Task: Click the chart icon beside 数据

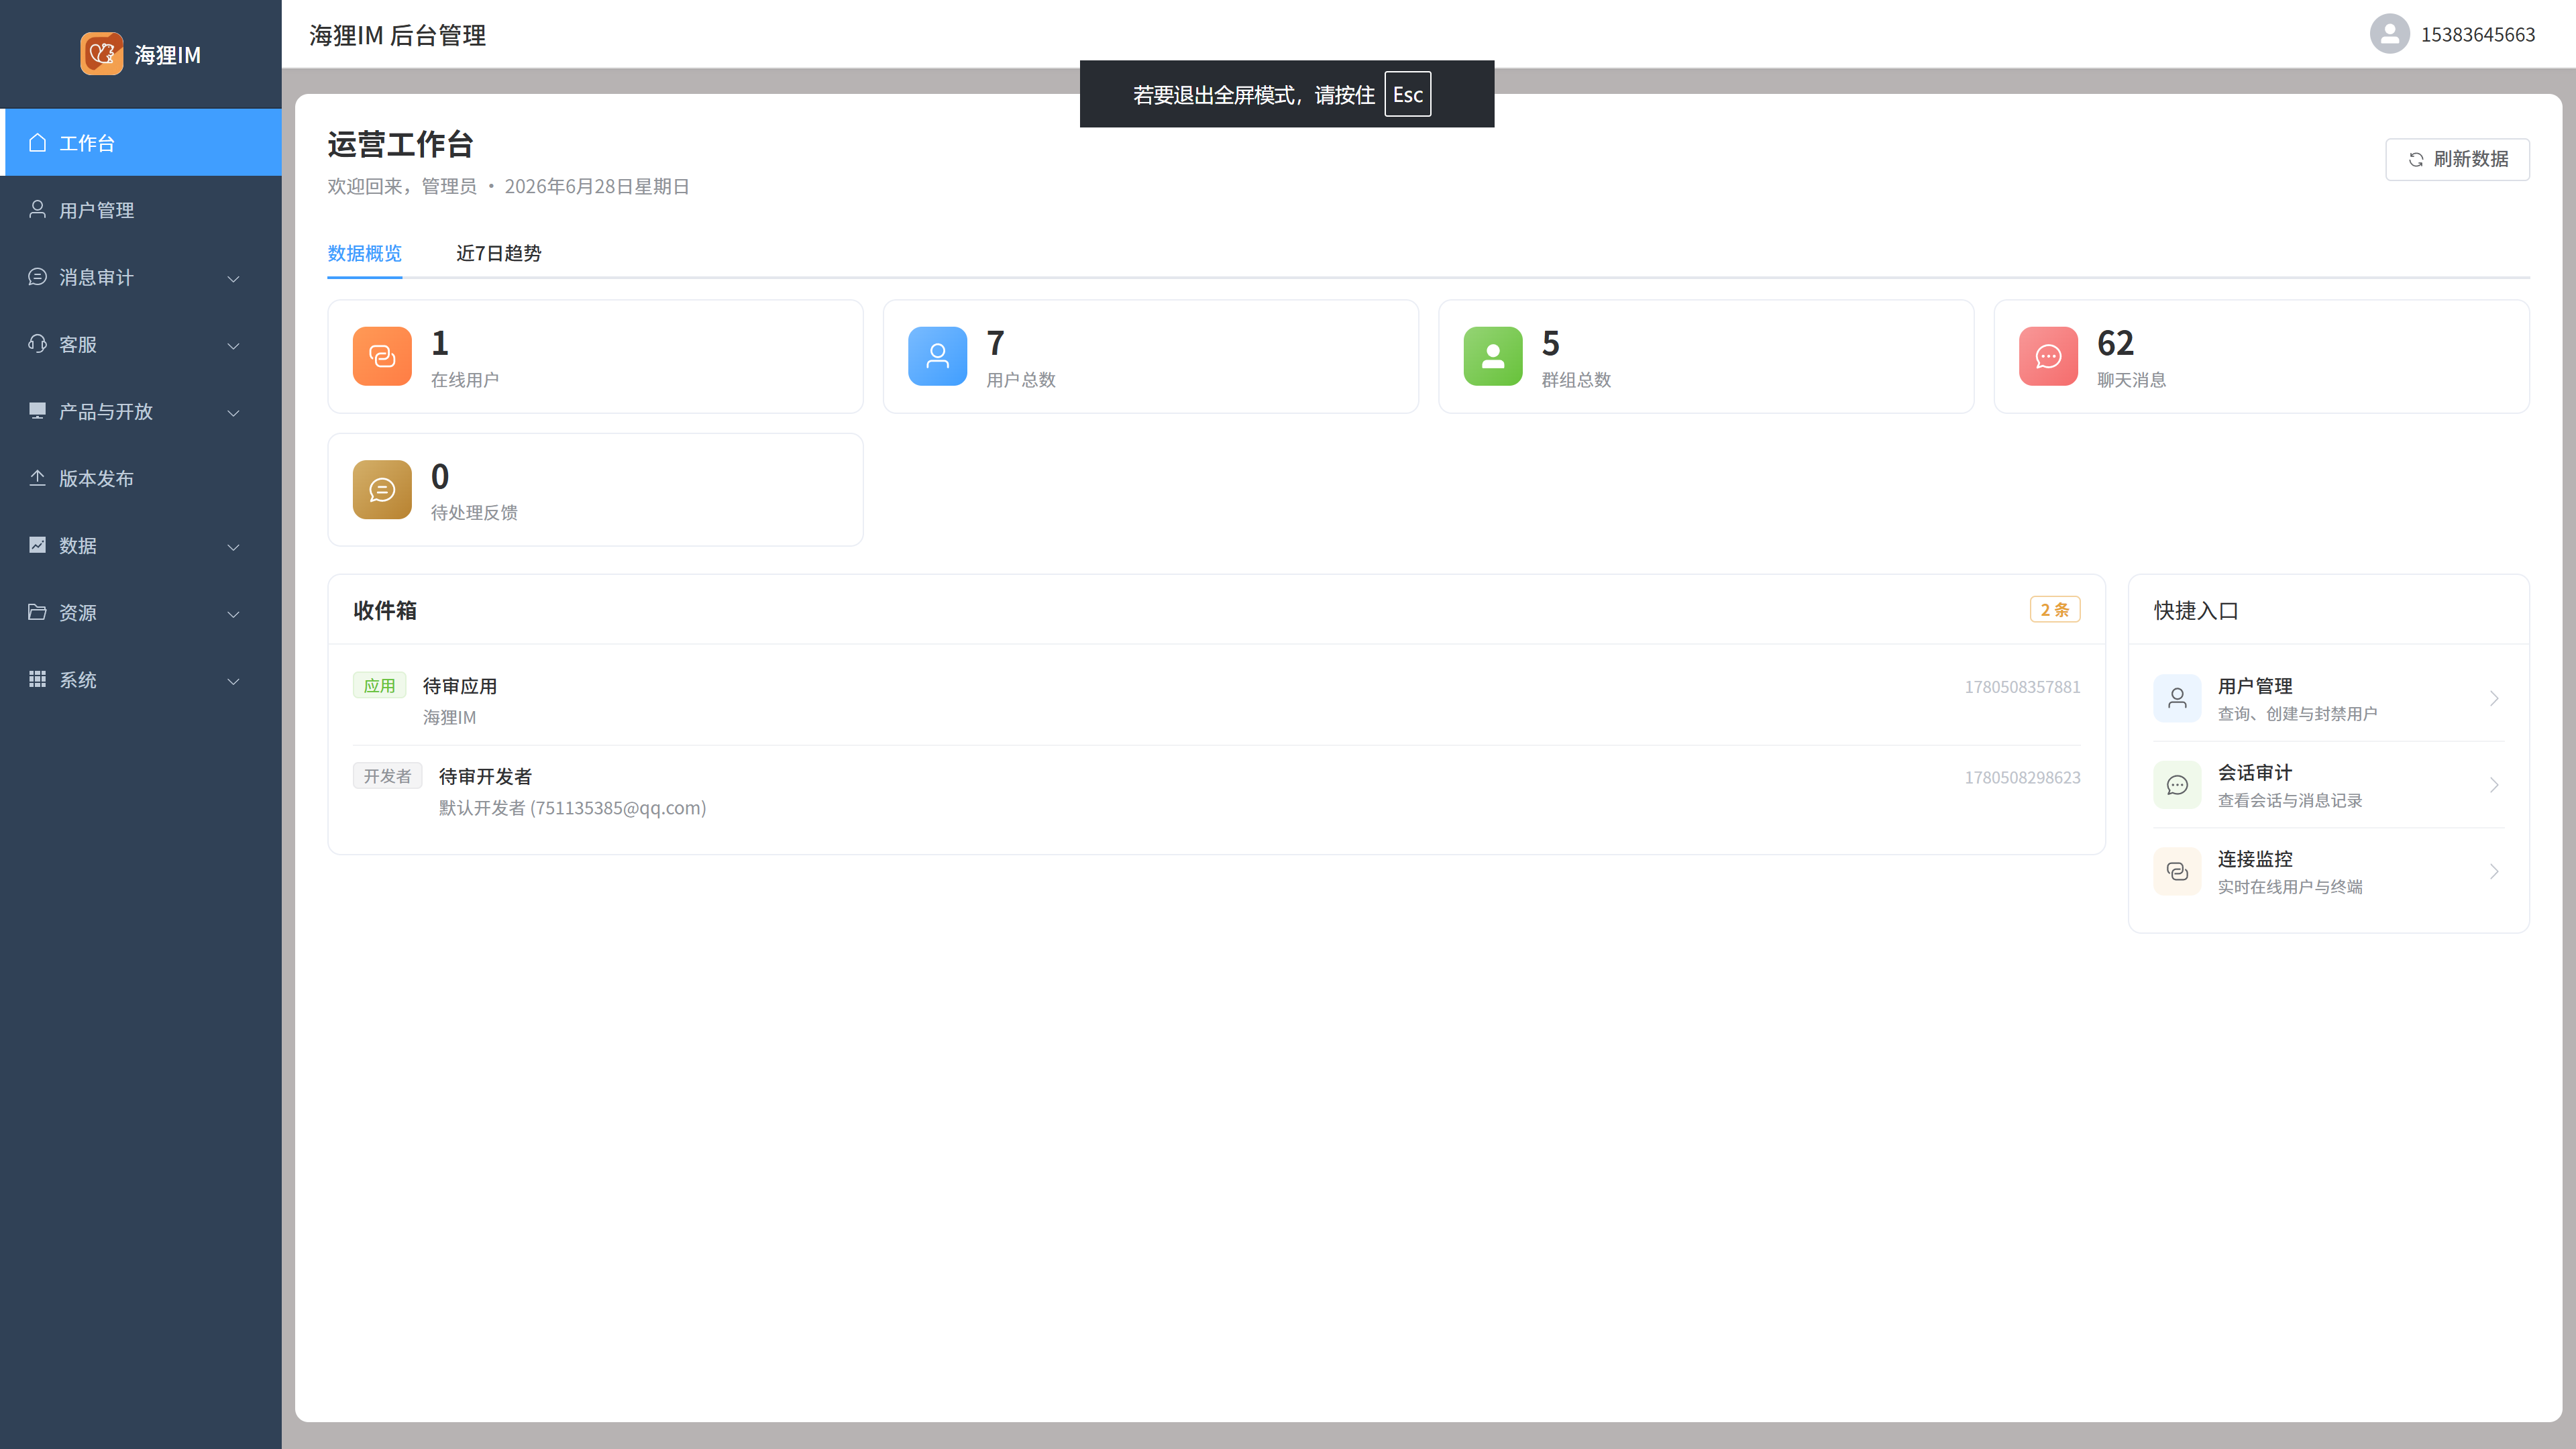Action: (37, 545)
